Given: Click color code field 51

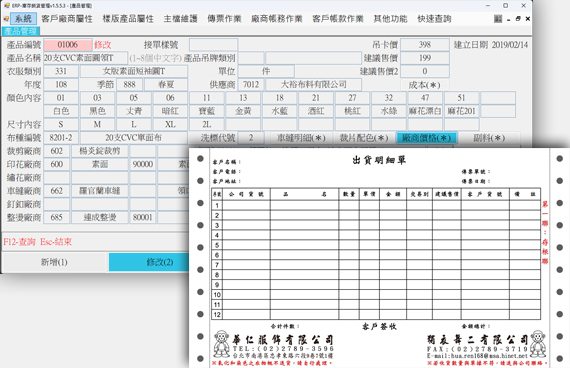Looking at the screenshot, I should click(461, 98).
